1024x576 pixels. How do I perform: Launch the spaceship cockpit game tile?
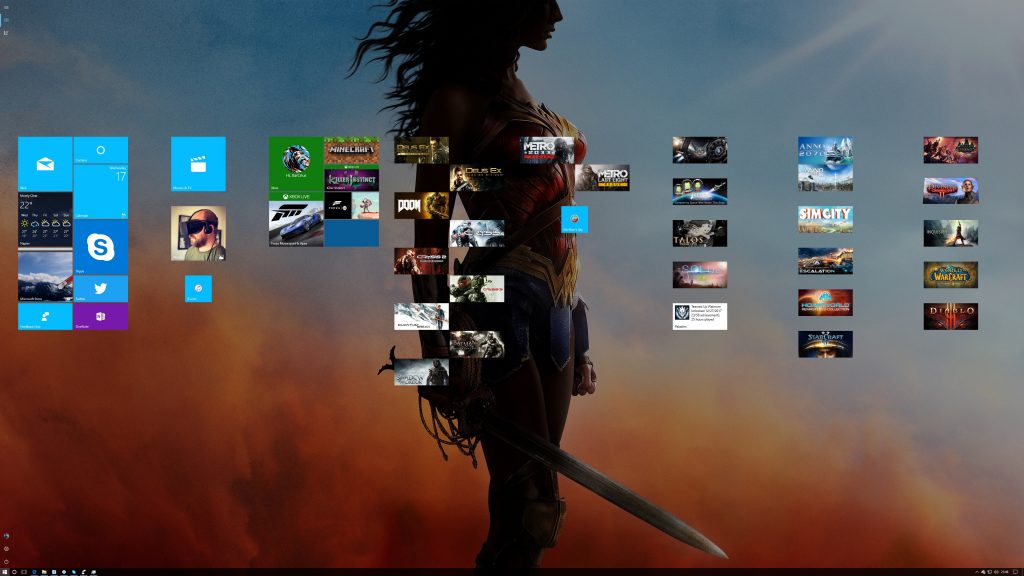700,150
